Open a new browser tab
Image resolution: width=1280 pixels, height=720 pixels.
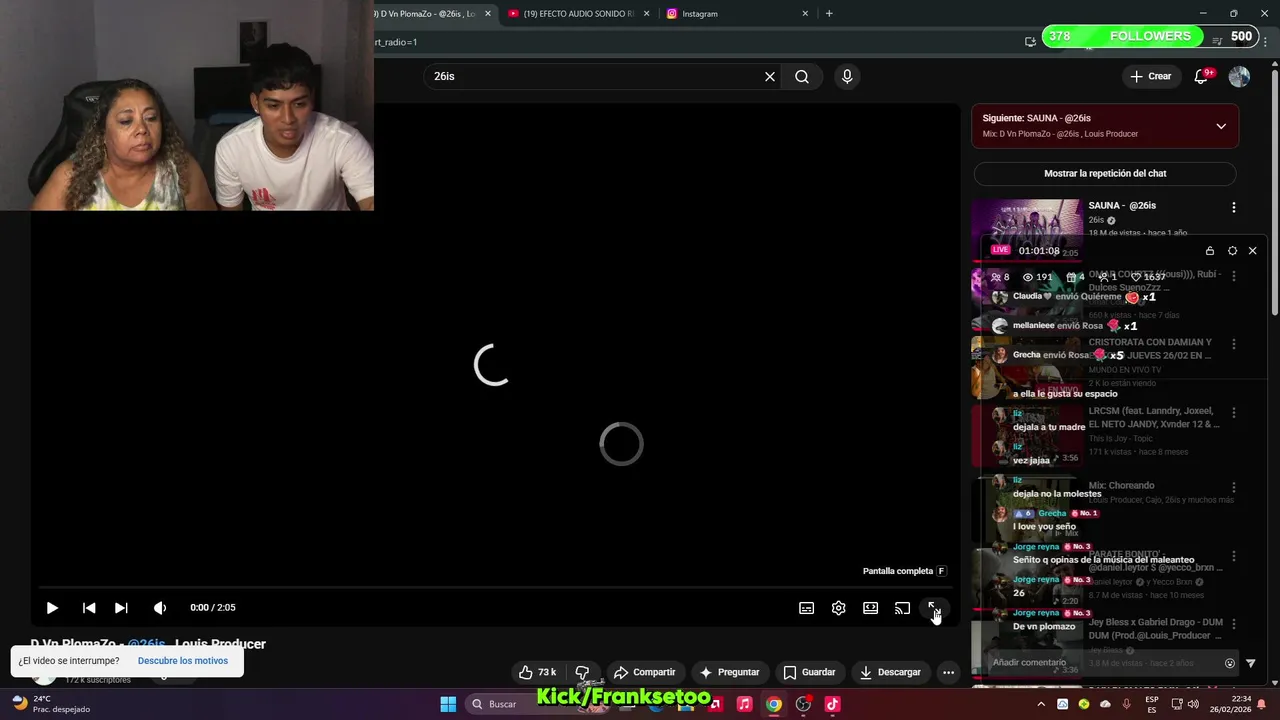(829, 14)
